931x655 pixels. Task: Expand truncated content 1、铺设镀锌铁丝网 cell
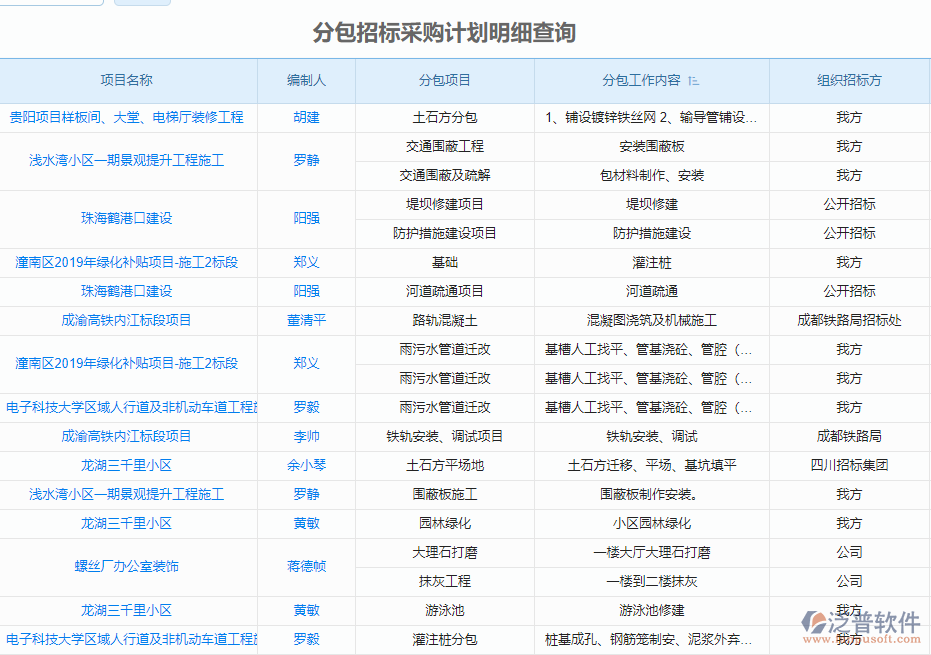click(x=647, y=117)
